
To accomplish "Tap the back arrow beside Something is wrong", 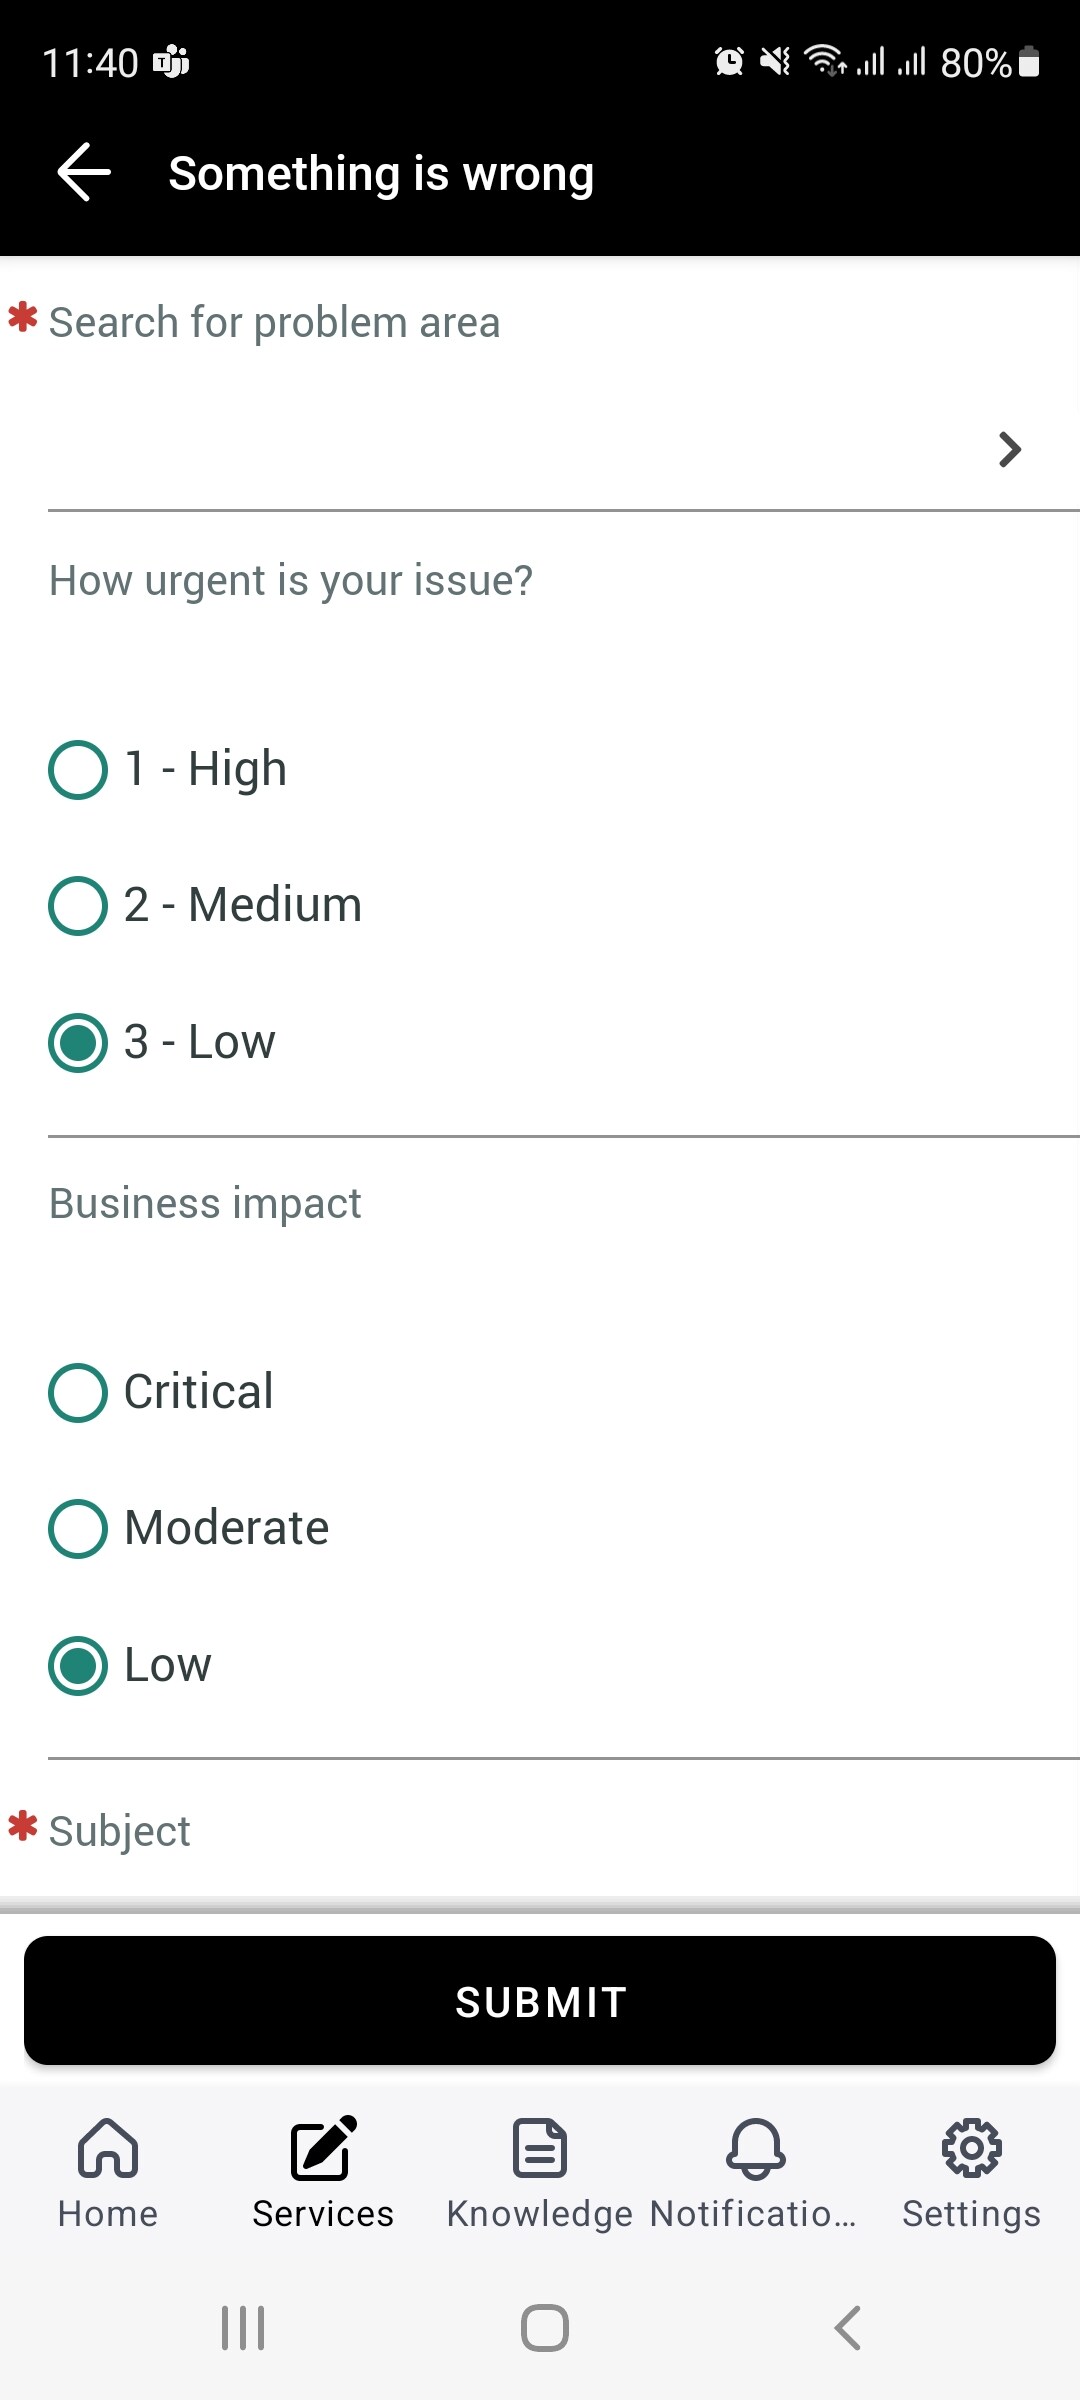I will coord(84,172).
